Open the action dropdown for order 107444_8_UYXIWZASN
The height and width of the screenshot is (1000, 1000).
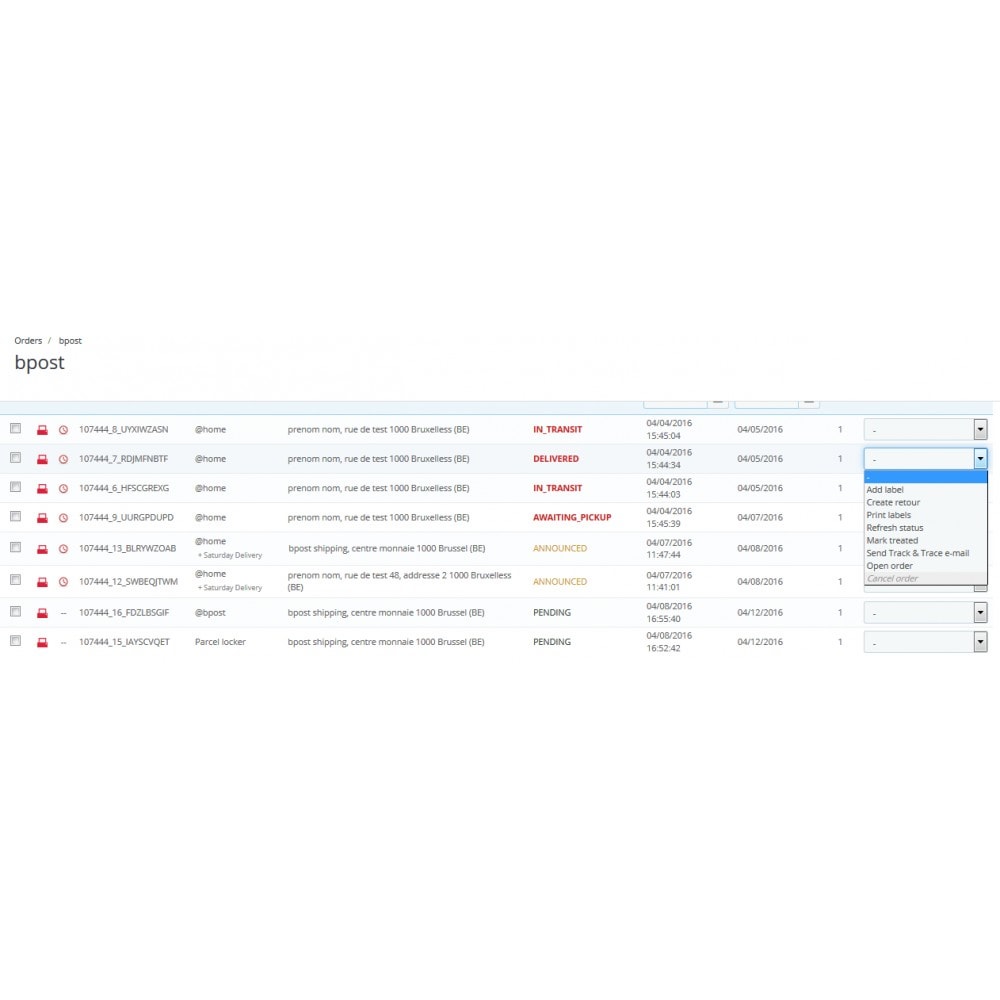click(x=925, y=429)
